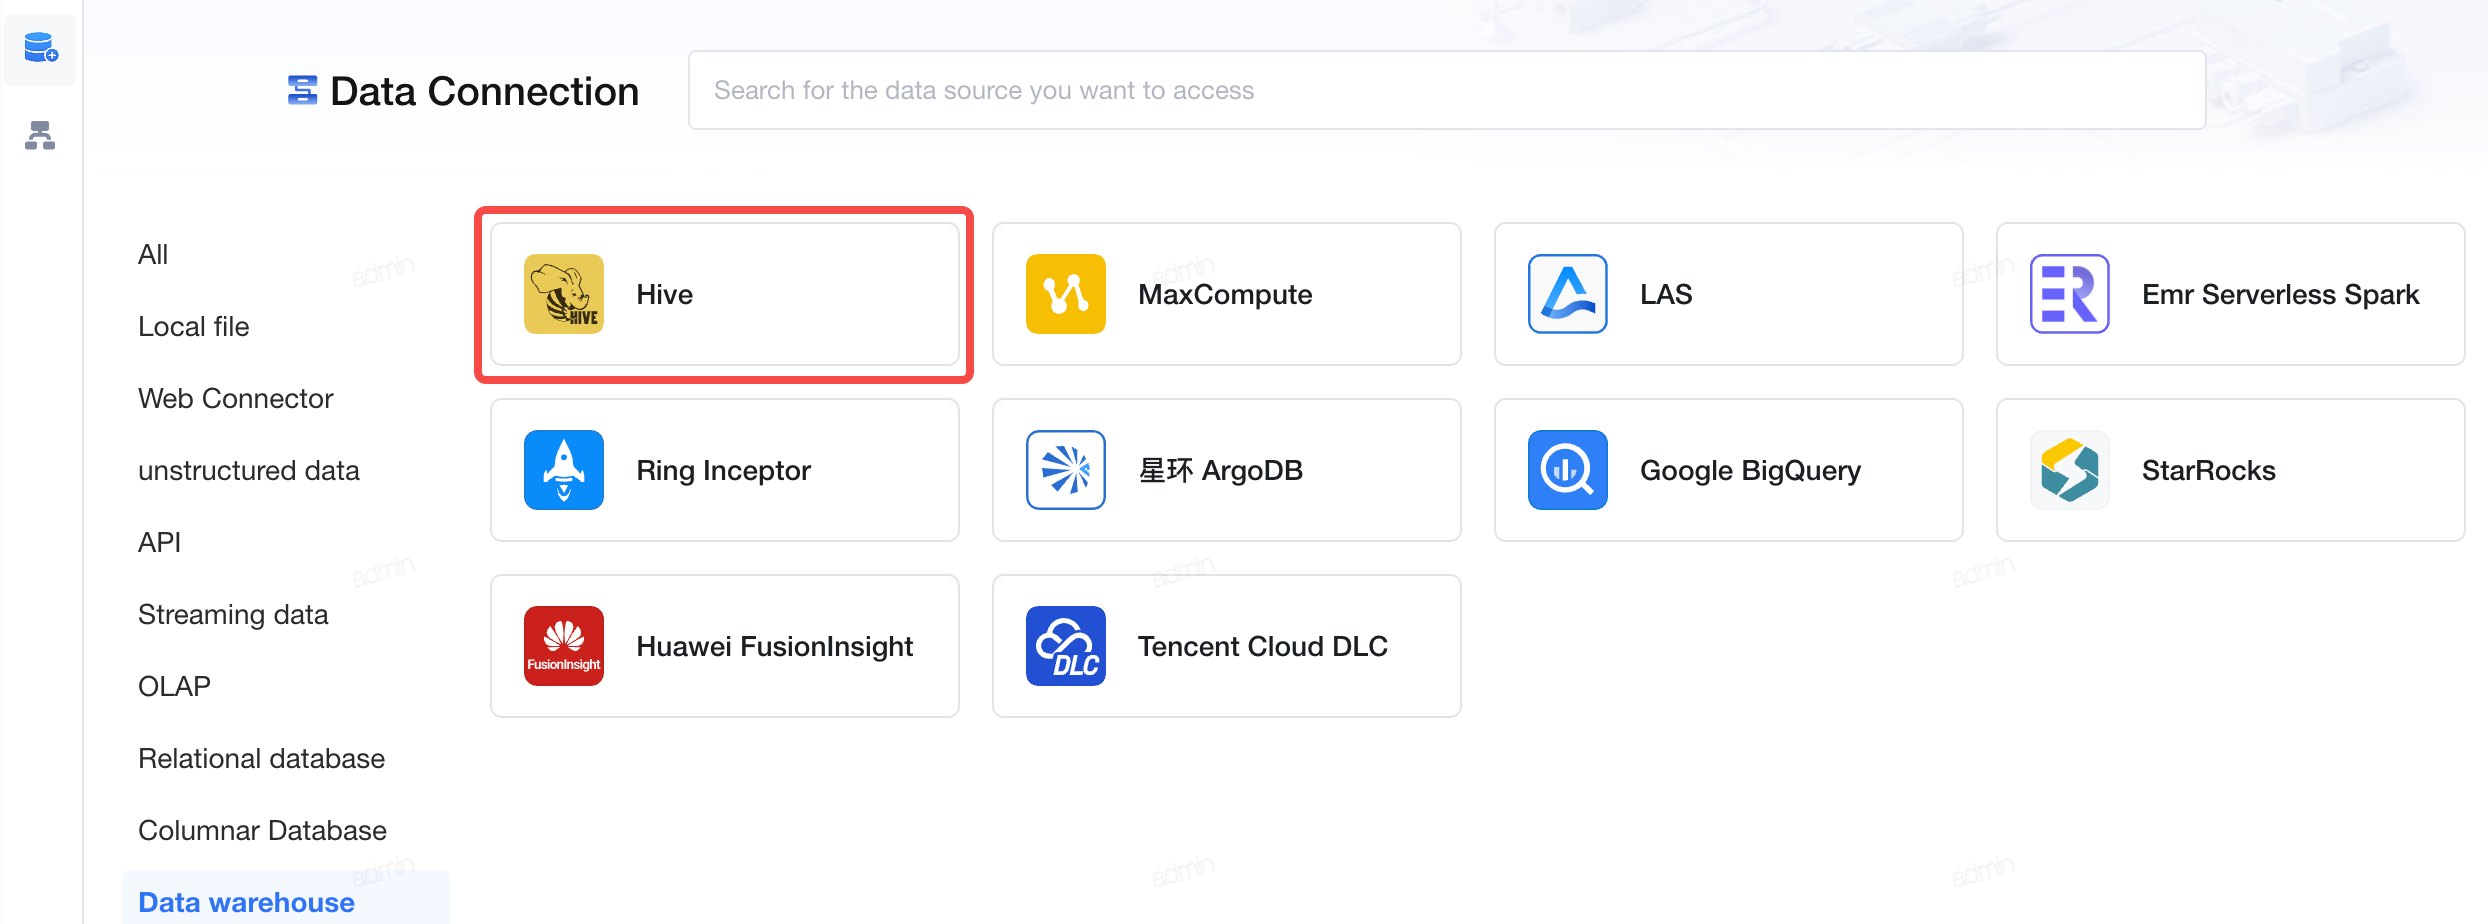Select the OLAP category
This screenshot has width=2488, height=924.
(175, 686)
